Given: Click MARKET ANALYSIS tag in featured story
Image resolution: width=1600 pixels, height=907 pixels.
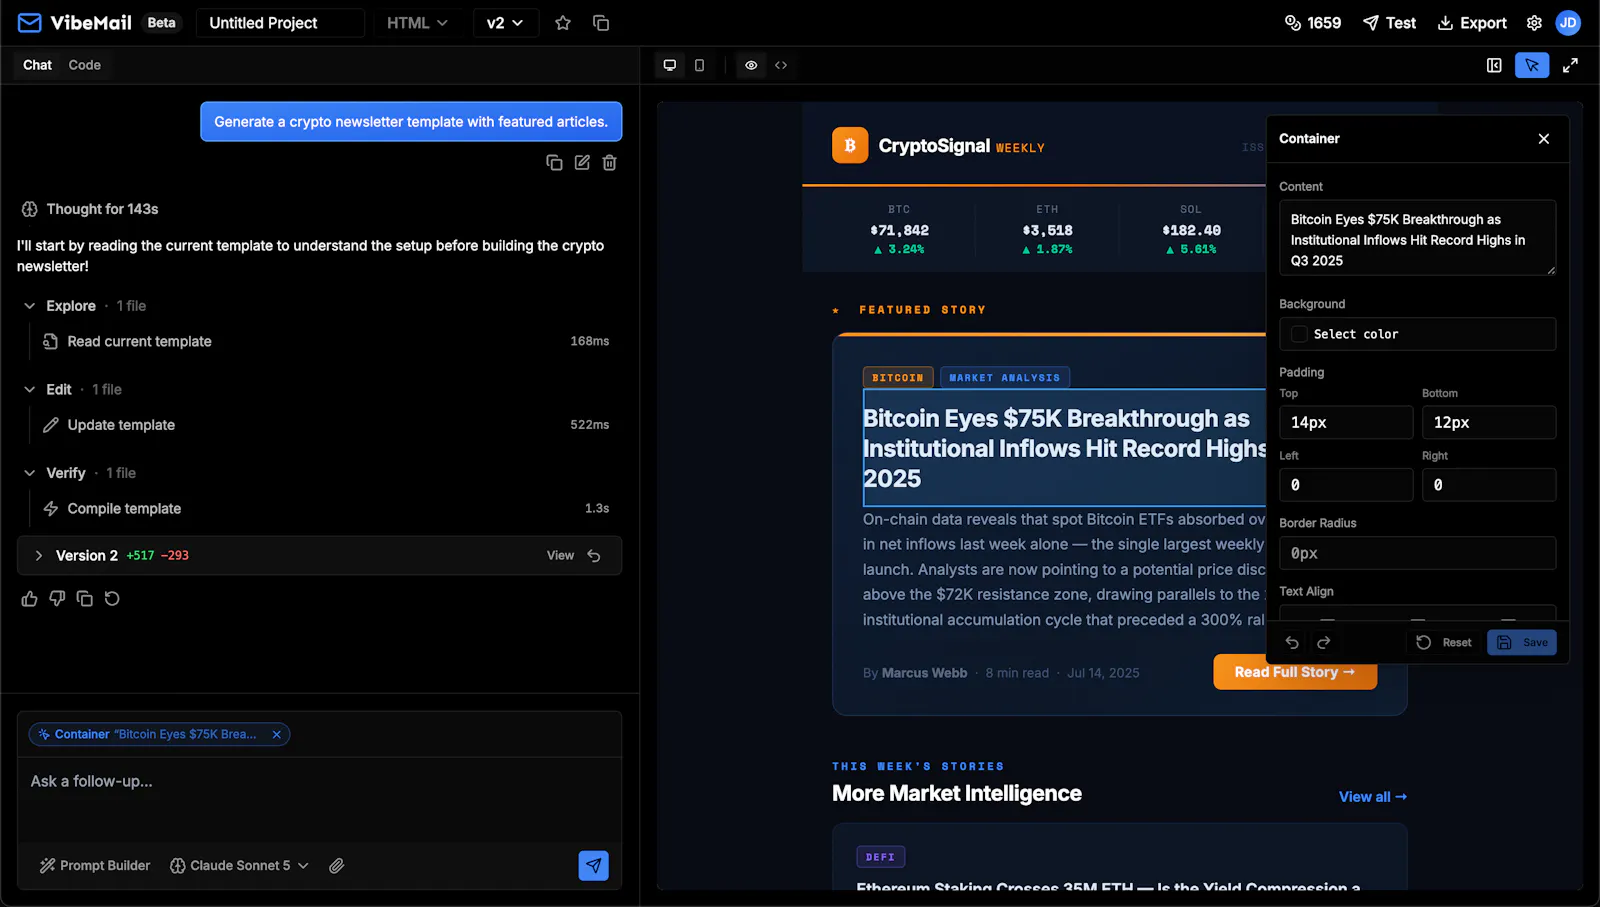Looking at the screenshot, I should tap(1005, 378).
